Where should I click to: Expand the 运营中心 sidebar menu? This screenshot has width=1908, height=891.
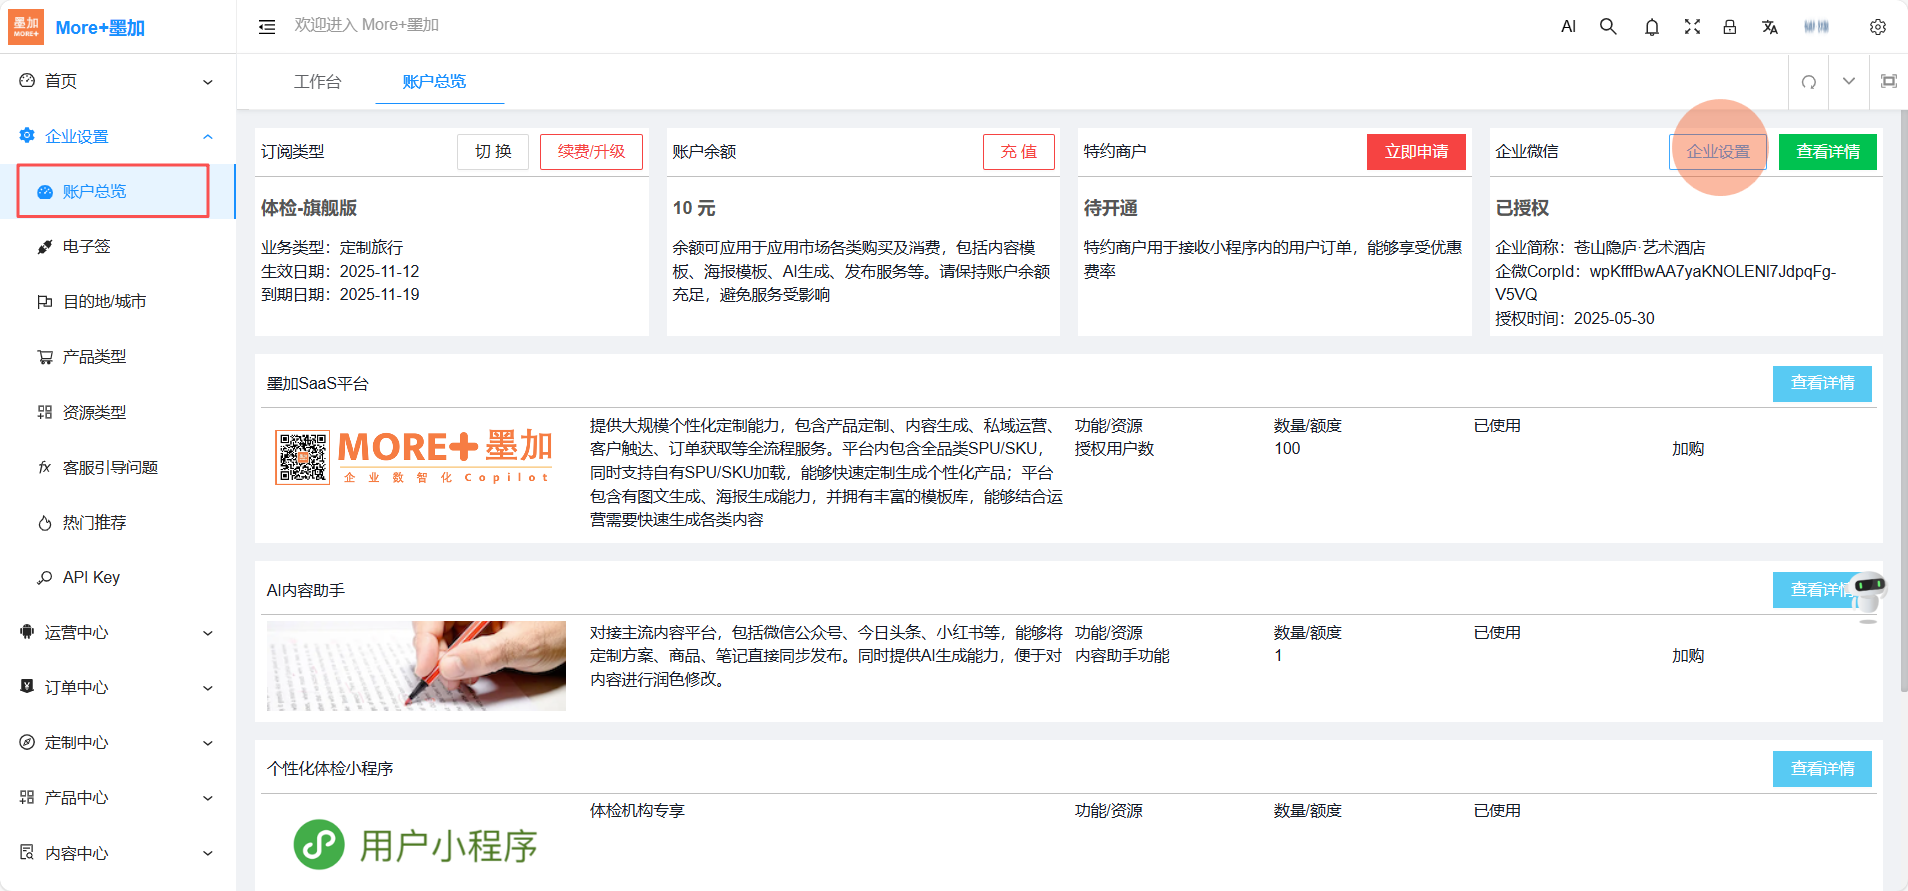tap(117, 633)
